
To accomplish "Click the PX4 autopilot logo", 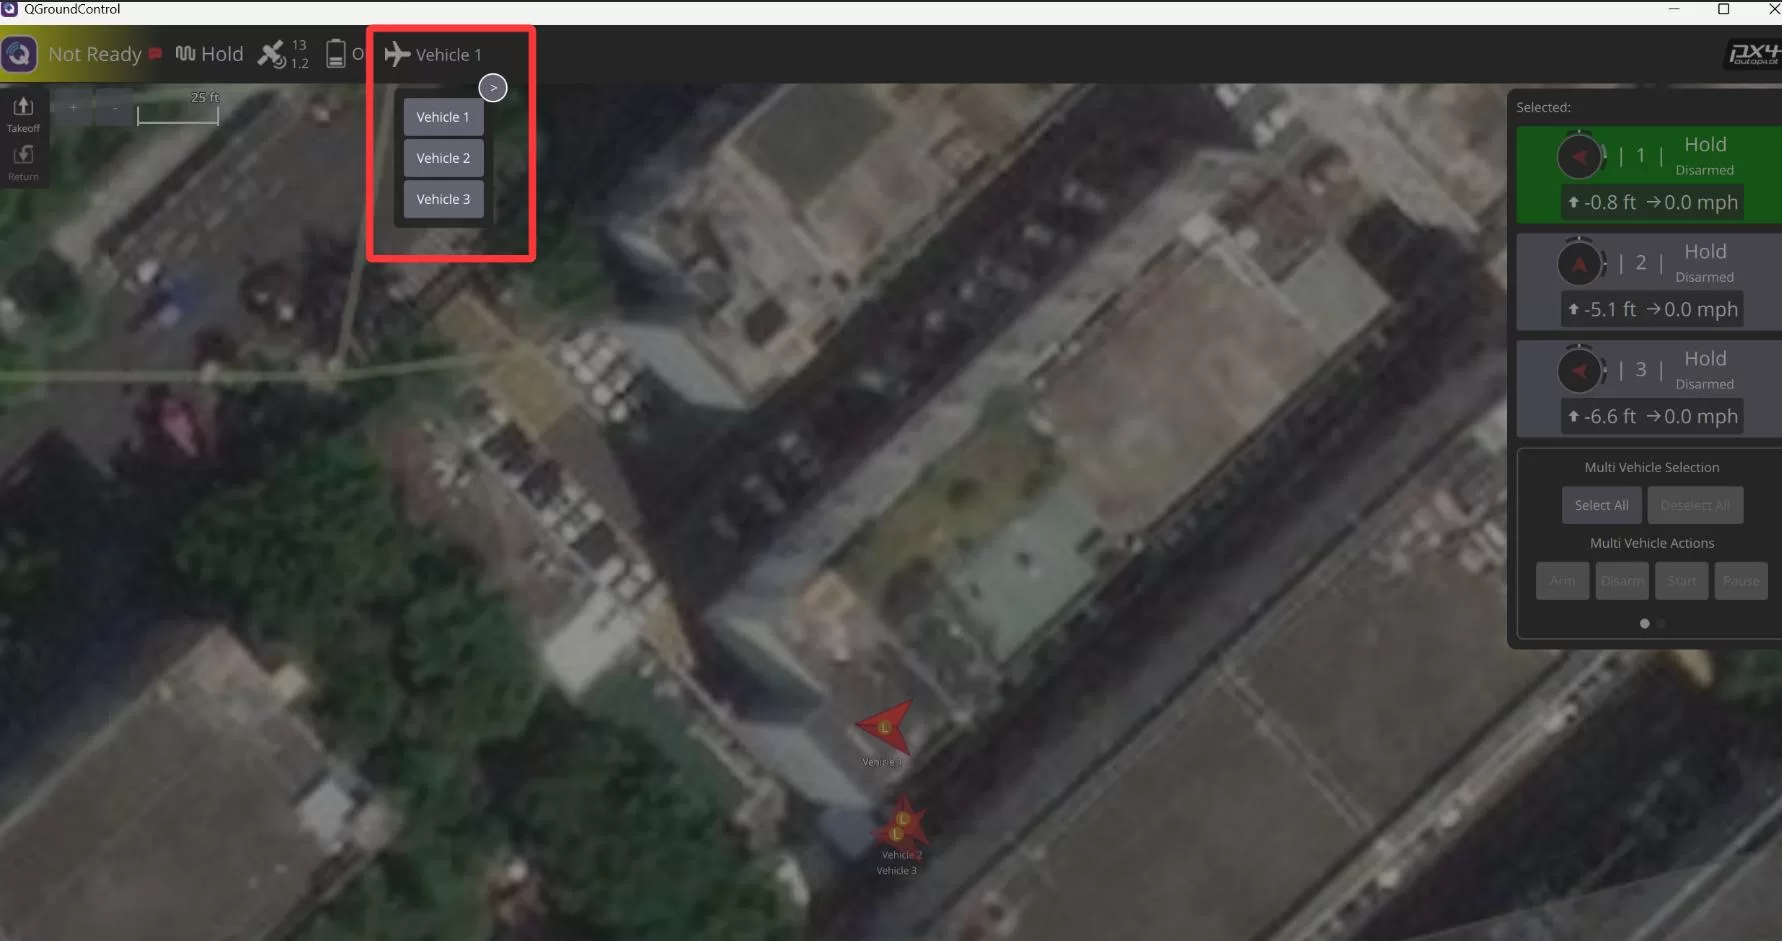I will 1754,54.
